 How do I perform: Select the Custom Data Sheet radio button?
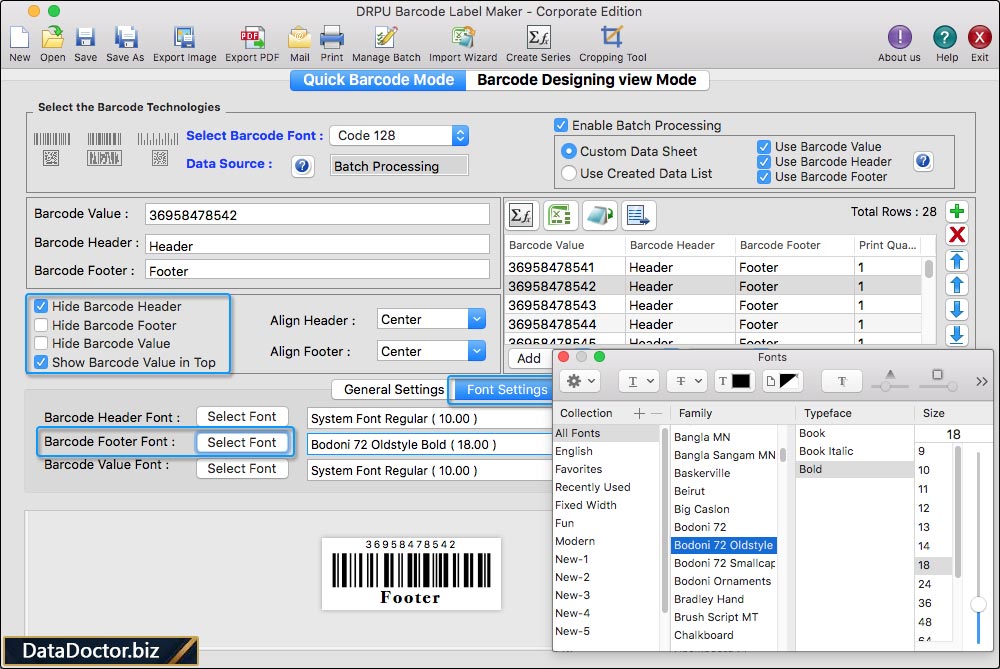pos(568,151)
